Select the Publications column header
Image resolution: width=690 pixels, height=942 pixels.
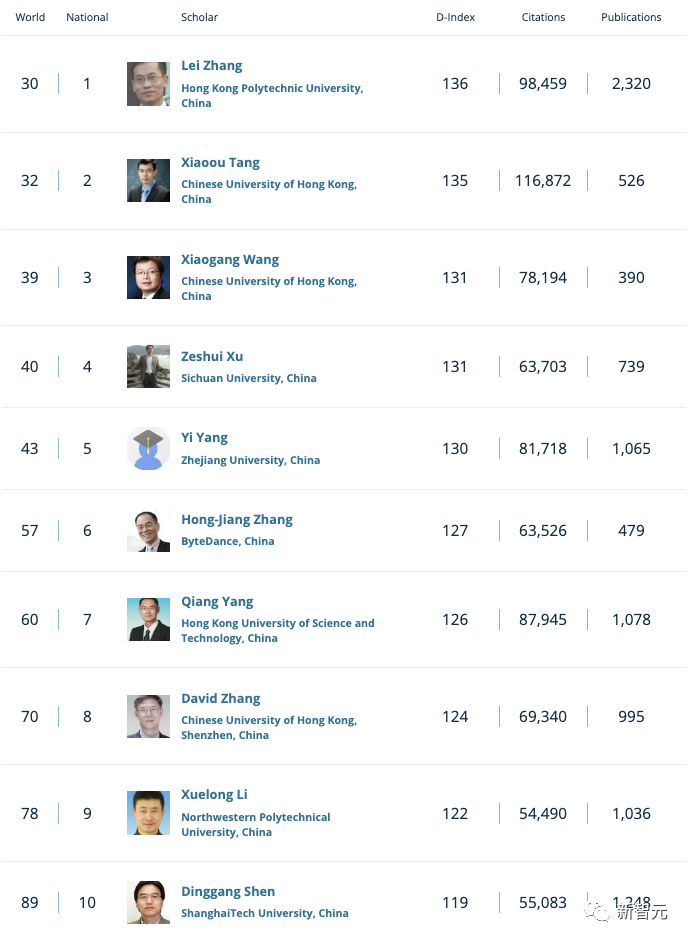click(631, 18)
